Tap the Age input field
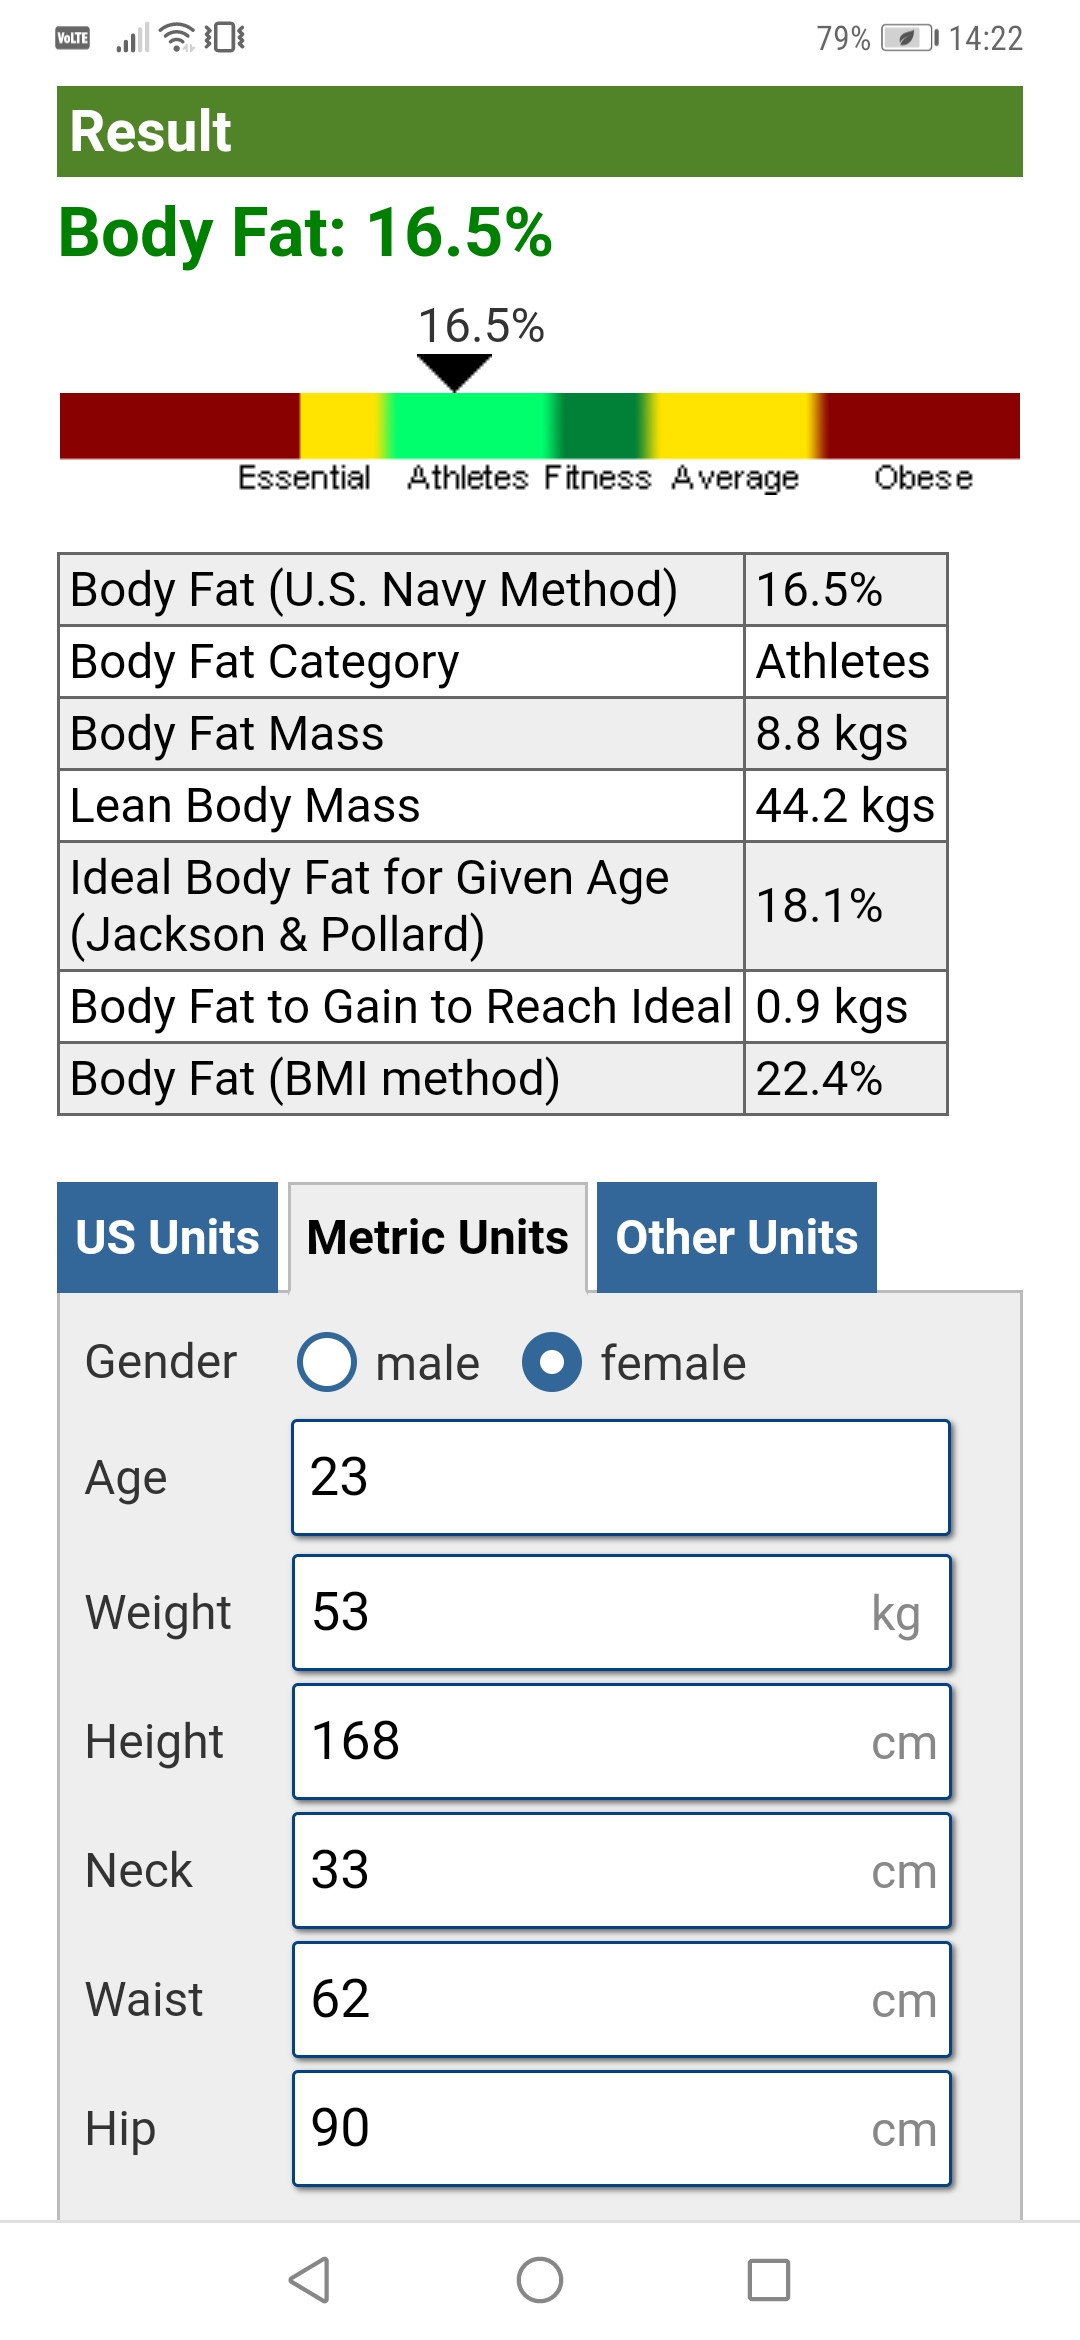Screen dimensions: 1080x2340 620,1477
